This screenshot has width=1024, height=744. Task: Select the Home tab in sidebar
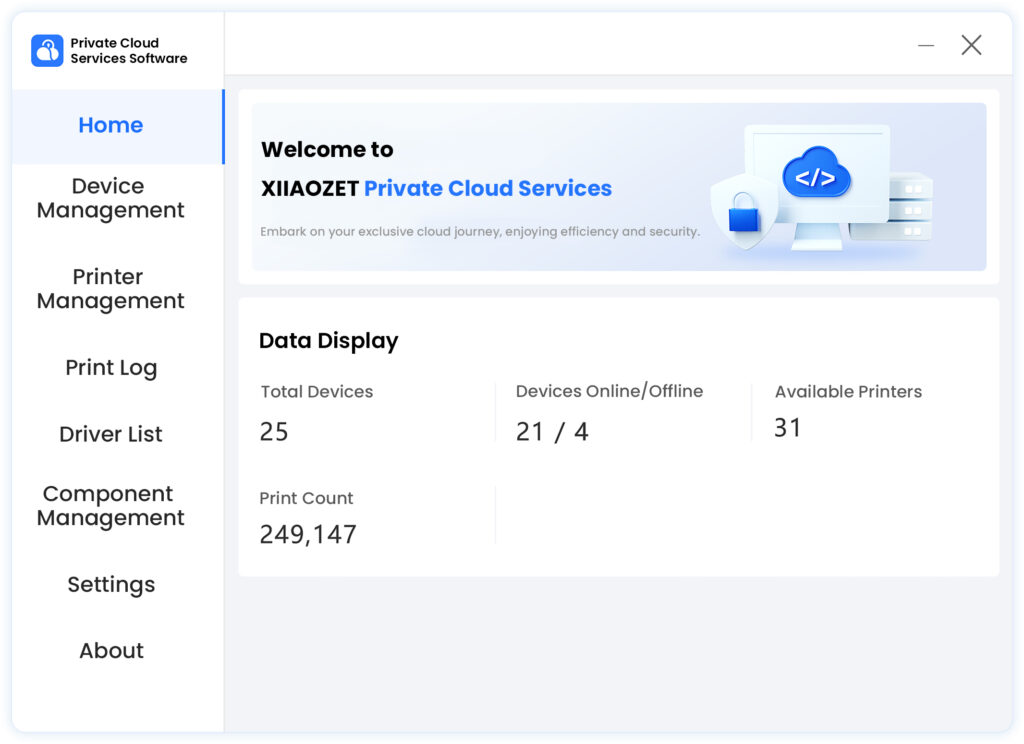coord(111,126)
